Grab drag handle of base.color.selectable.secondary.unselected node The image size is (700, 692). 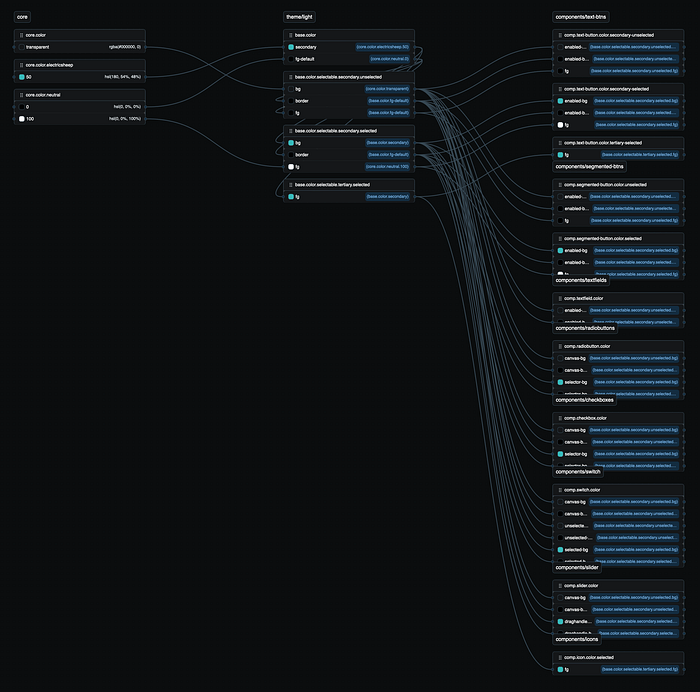(290, 77)
